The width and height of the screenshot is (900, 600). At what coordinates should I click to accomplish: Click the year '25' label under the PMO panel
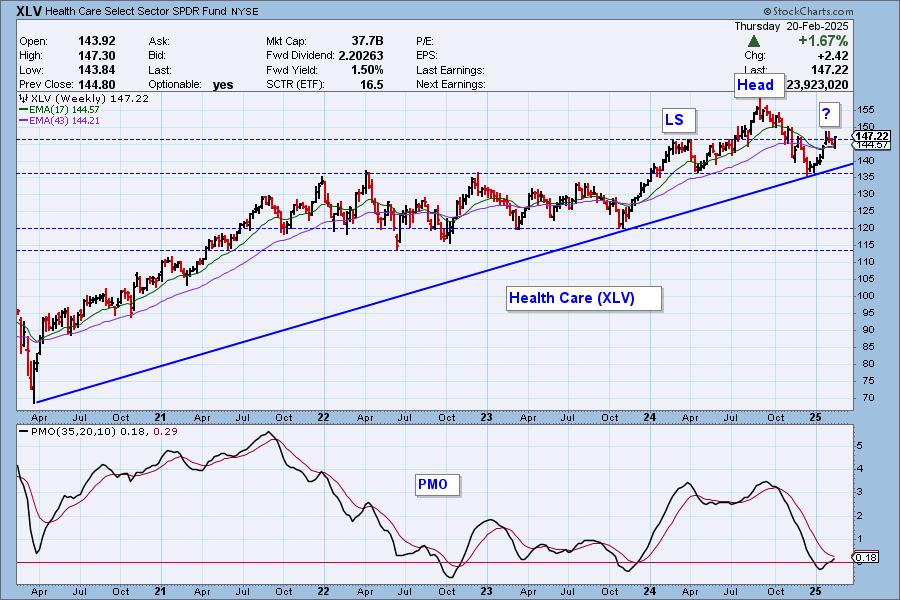pyautogui.click(x=815, y=591)
